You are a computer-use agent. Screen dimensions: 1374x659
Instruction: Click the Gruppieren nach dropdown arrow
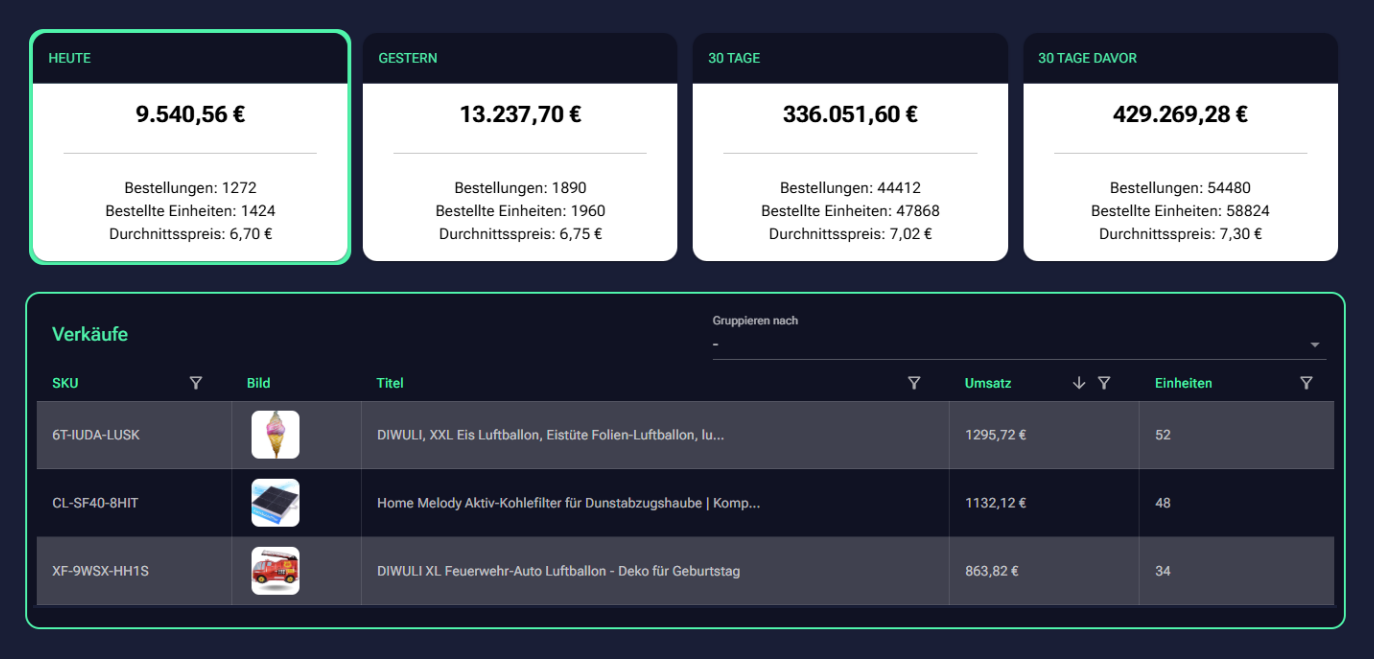(x=1314, y=345)
